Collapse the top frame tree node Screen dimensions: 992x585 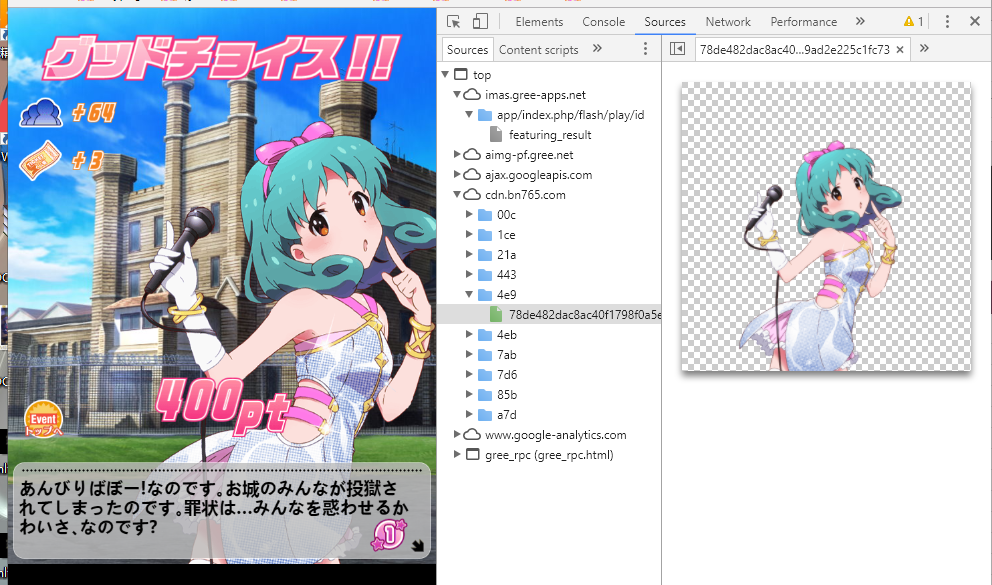pyautogui.click(x=445, y=74)
